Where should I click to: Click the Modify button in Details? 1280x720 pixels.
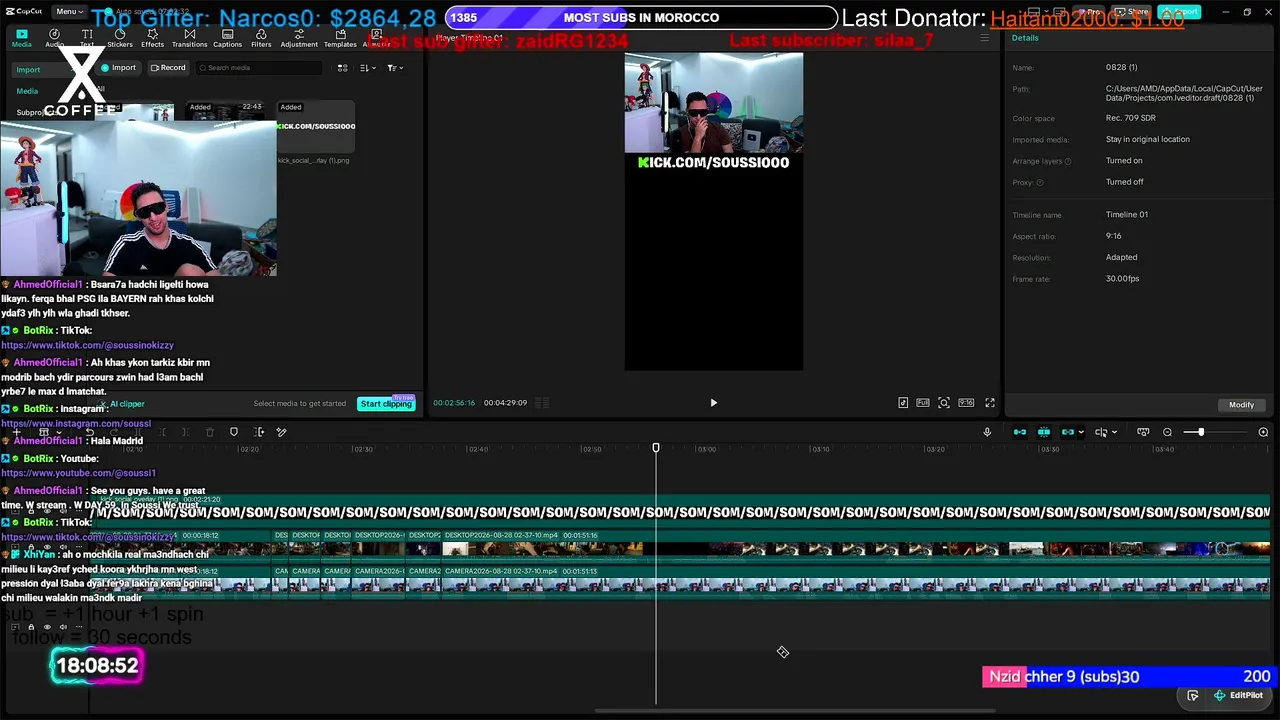coord(1241,405)
